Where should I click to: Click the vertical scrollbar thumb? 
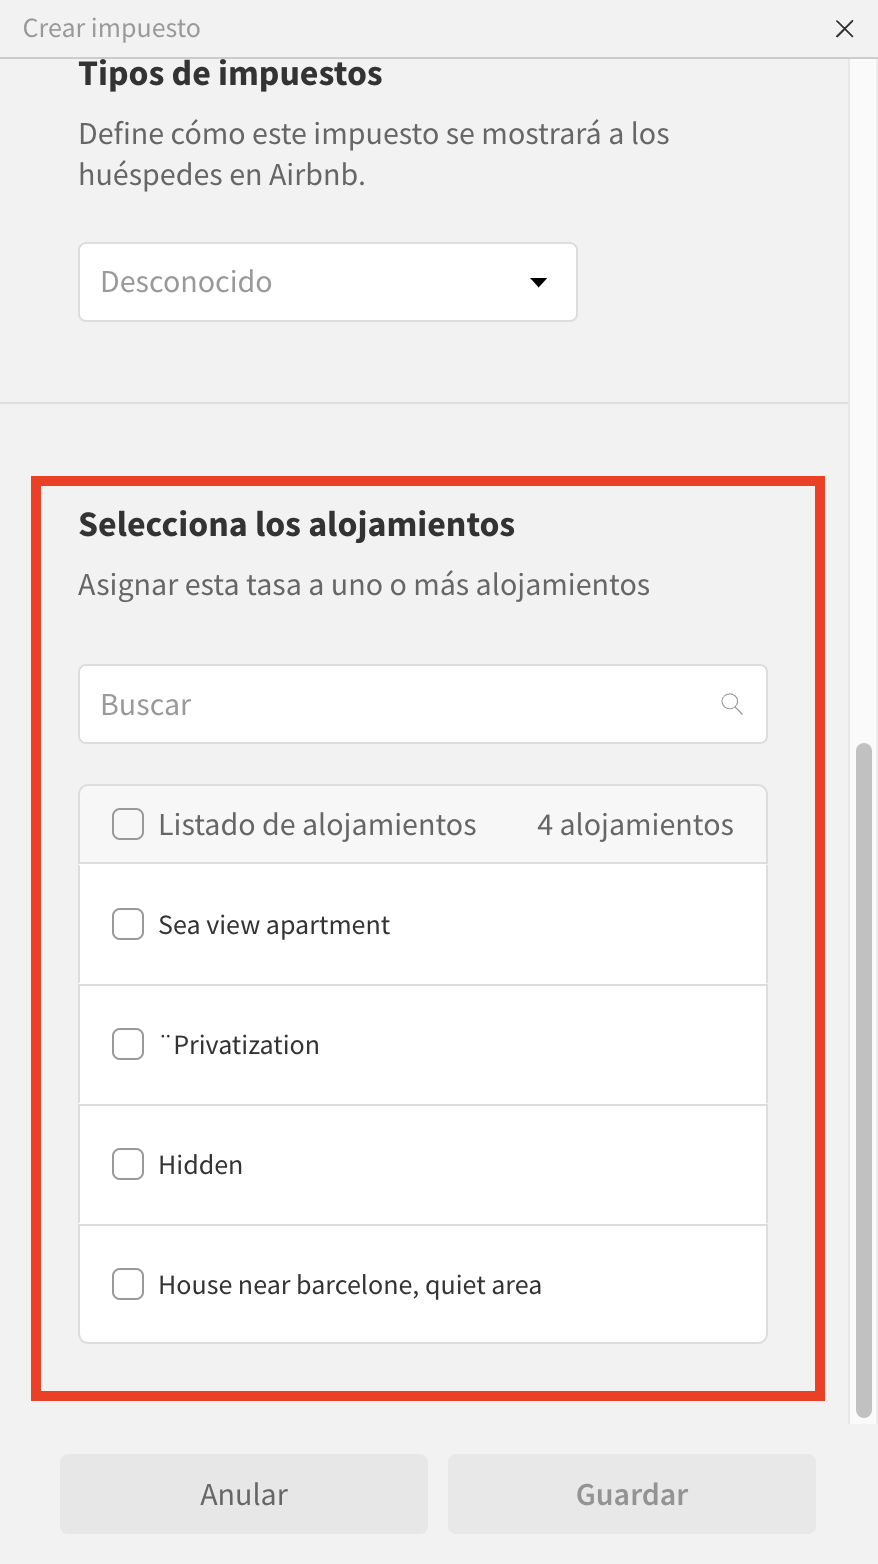pyautogui.click(x=864, y=1080)
